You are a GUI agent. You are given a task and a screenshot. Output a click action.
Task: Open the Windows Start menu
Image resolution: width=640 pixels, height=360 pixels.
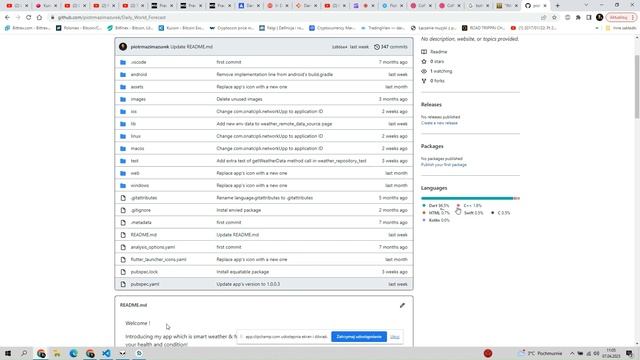[x=8, y=353]
